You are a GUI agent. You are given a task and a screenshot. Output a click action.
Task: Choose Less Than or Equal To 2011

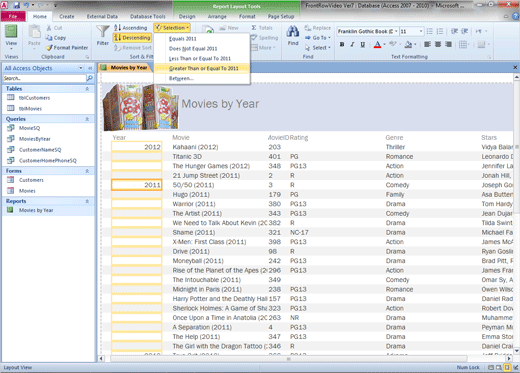[202, 59]
